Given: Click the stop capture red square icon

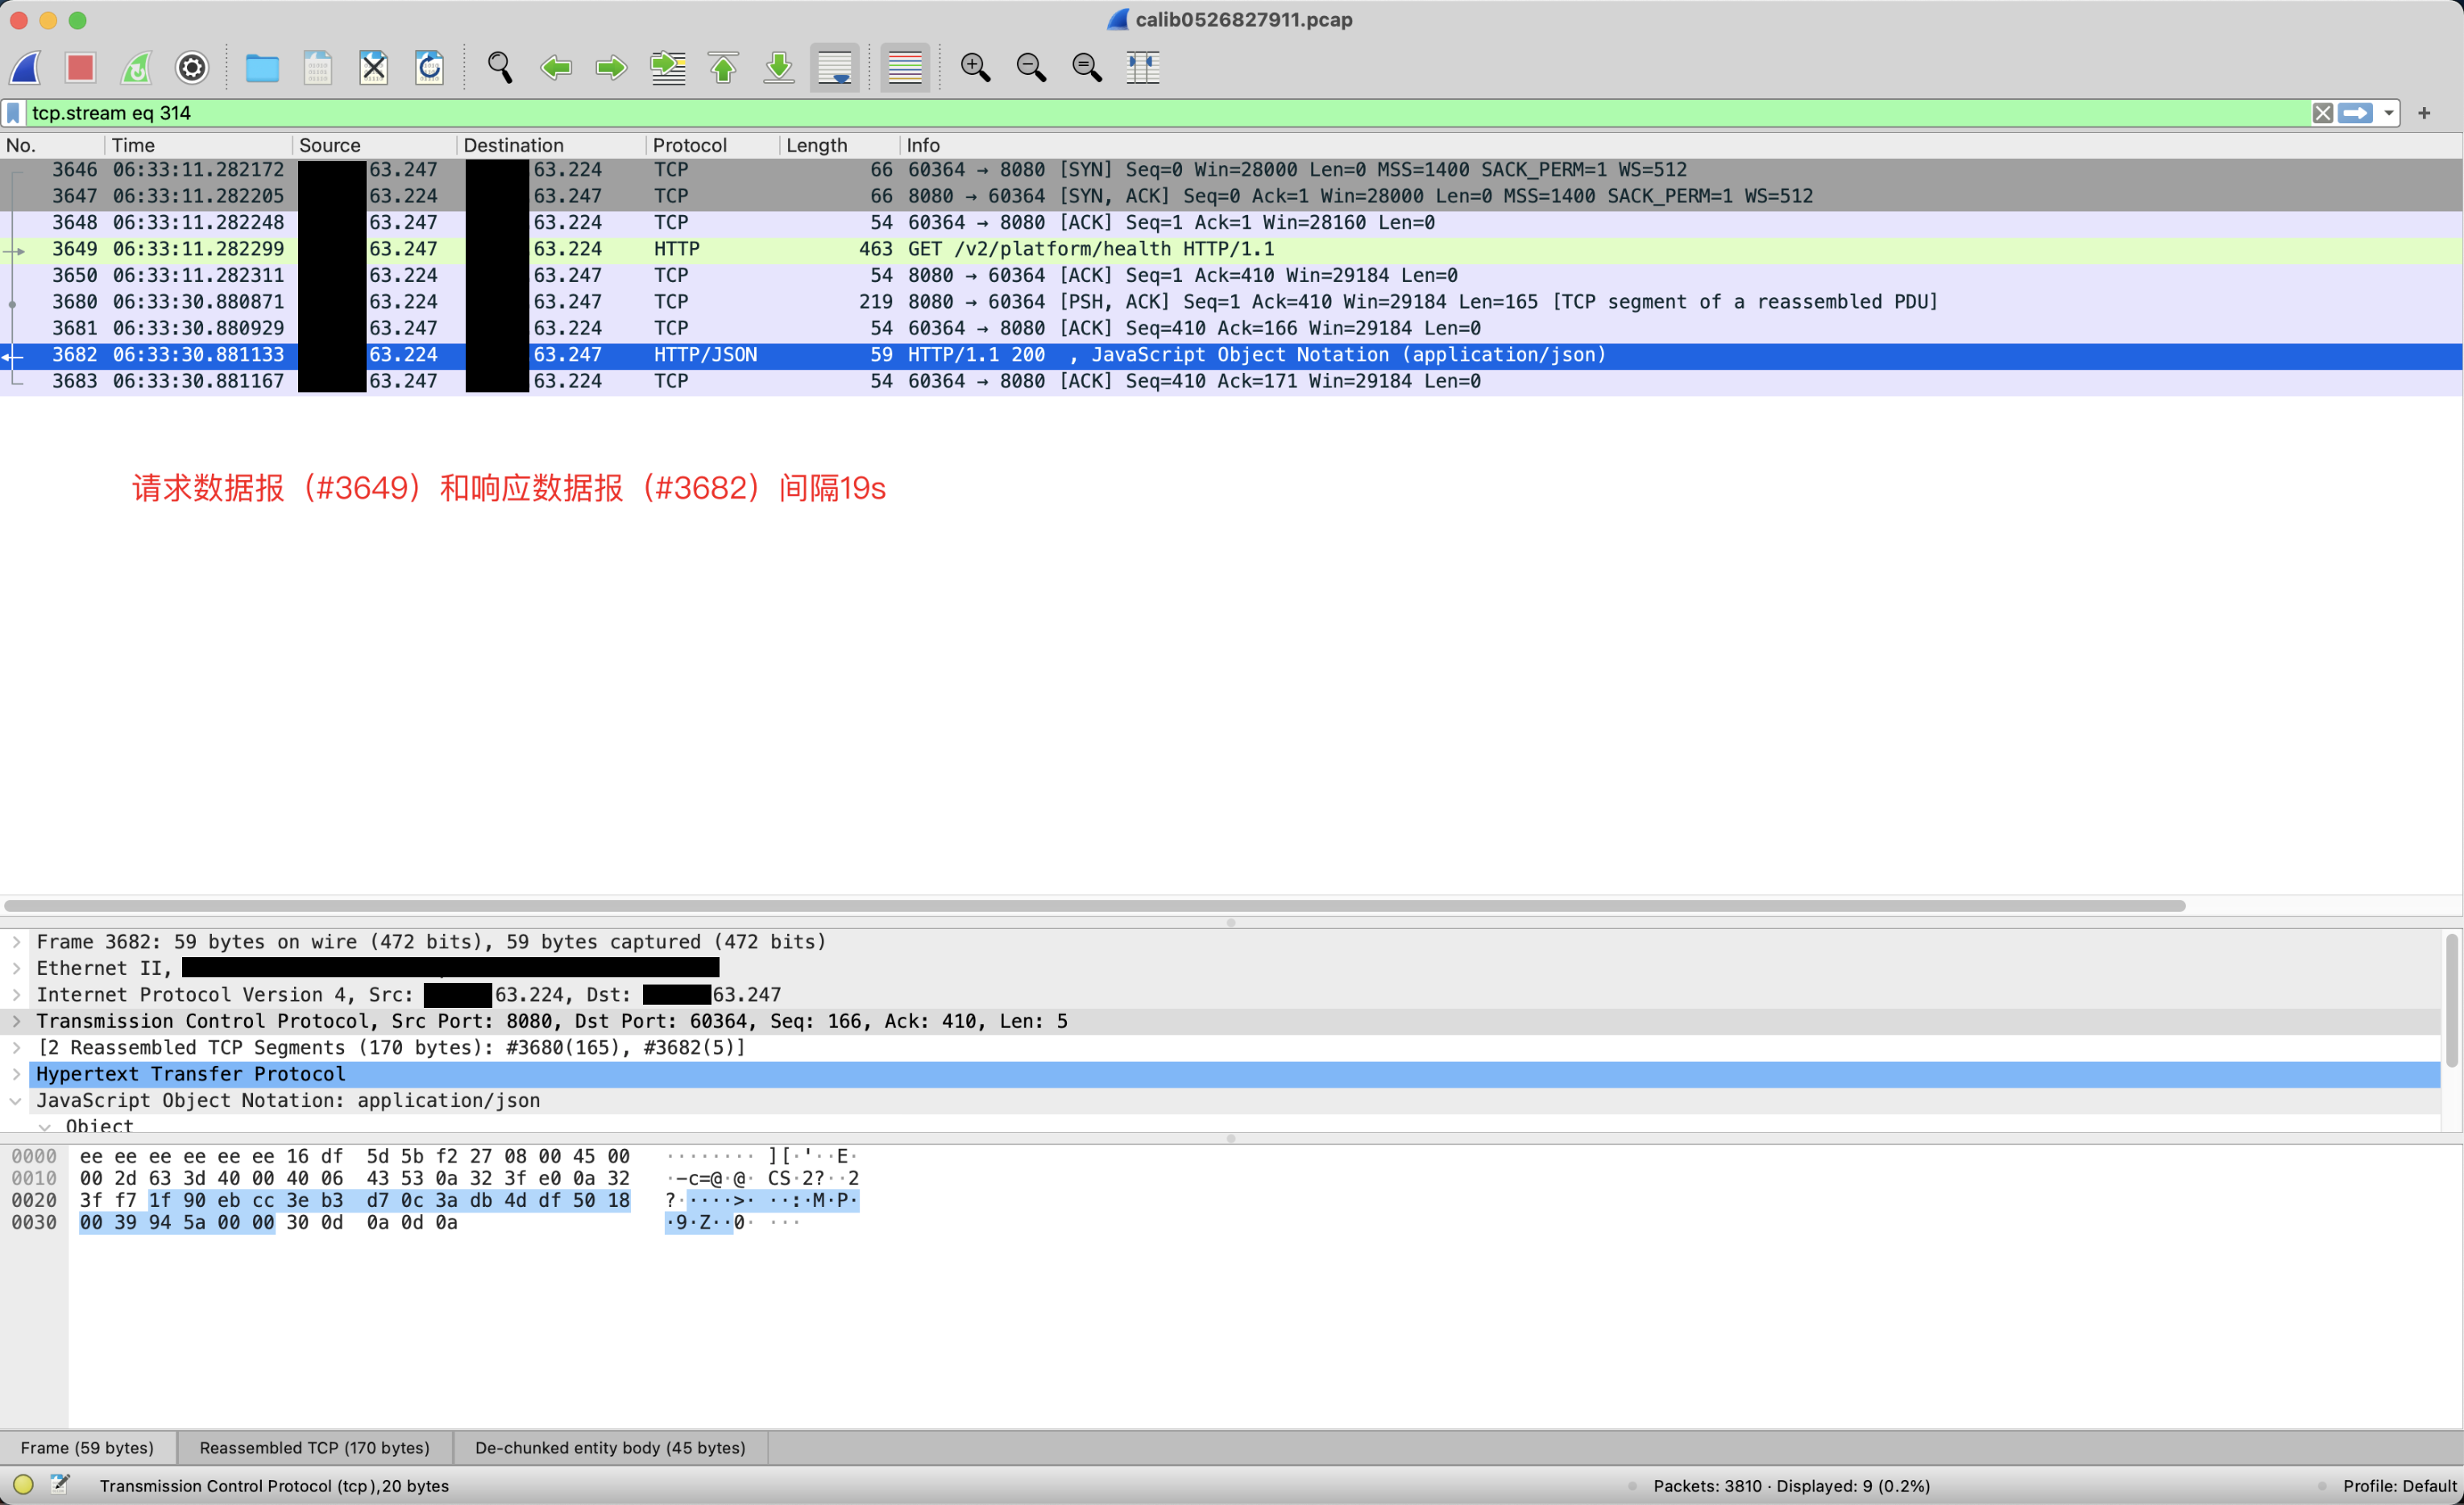Looking at the screenshot, I should point(81,68).
